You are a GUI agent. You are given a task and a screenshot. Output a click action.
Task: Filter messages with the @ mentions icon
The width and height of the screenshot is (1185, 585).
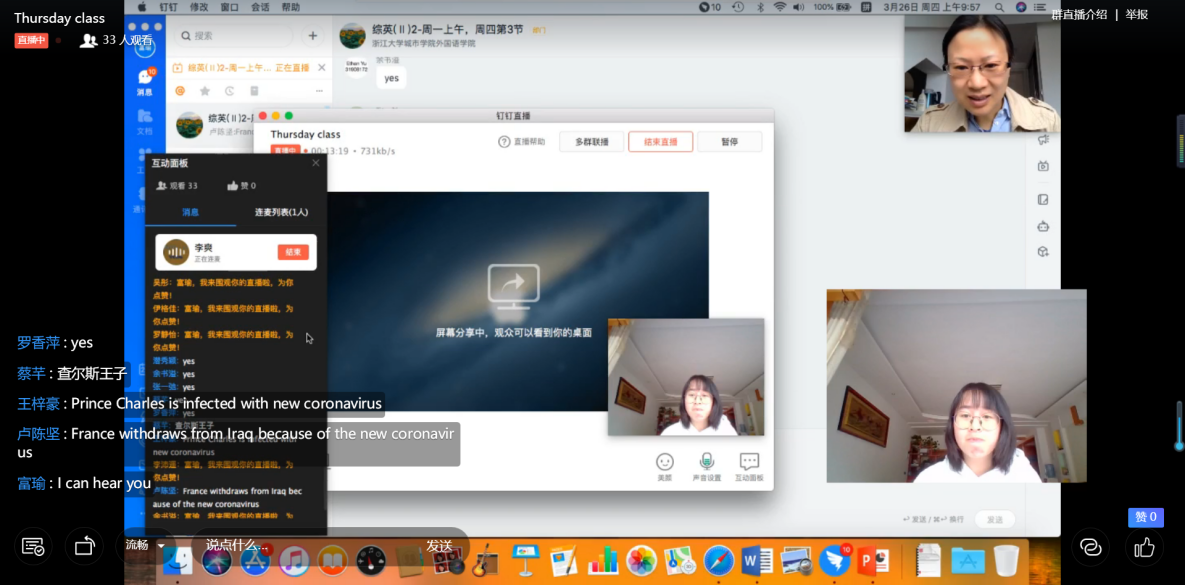click(180, 91)
